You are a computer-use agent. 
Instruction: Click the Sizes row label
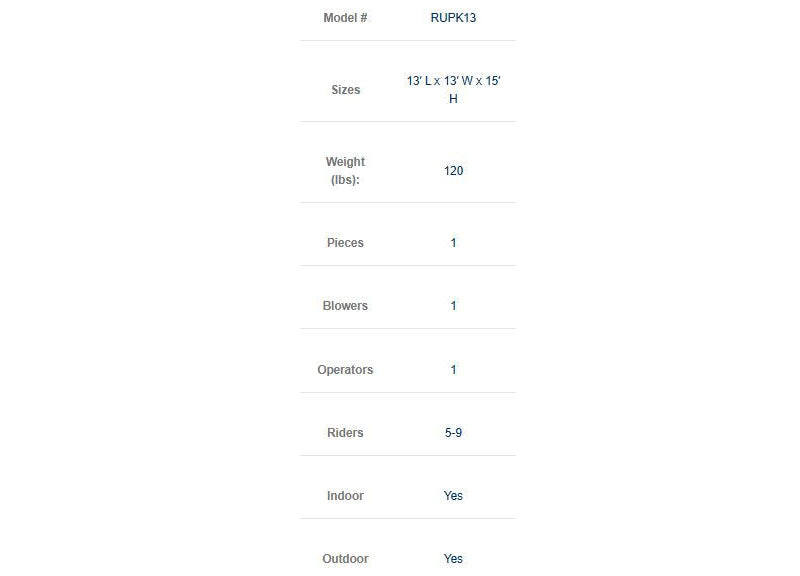point(345,90)
